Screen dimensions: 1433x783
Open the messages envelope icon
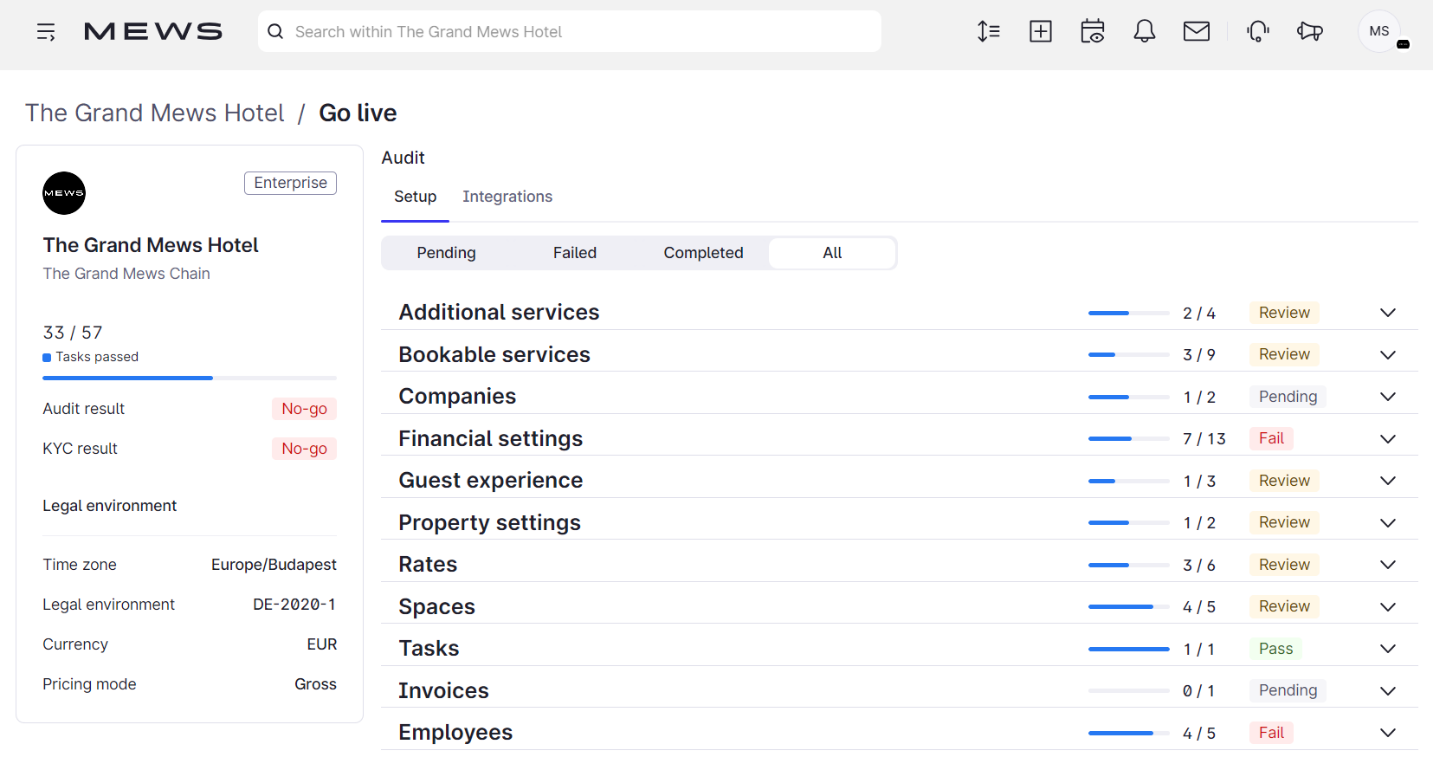pos(1196,31)
